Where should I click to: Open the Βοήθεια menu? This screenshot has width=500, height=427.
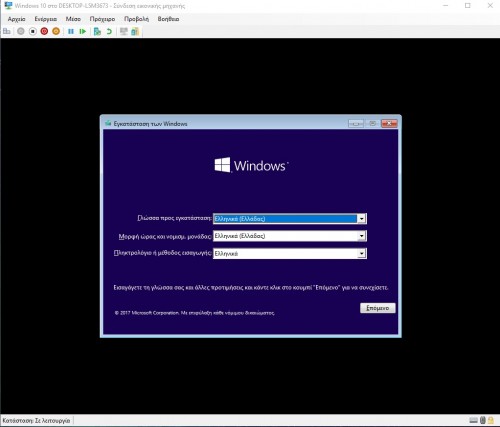click(x=168, y=19)
